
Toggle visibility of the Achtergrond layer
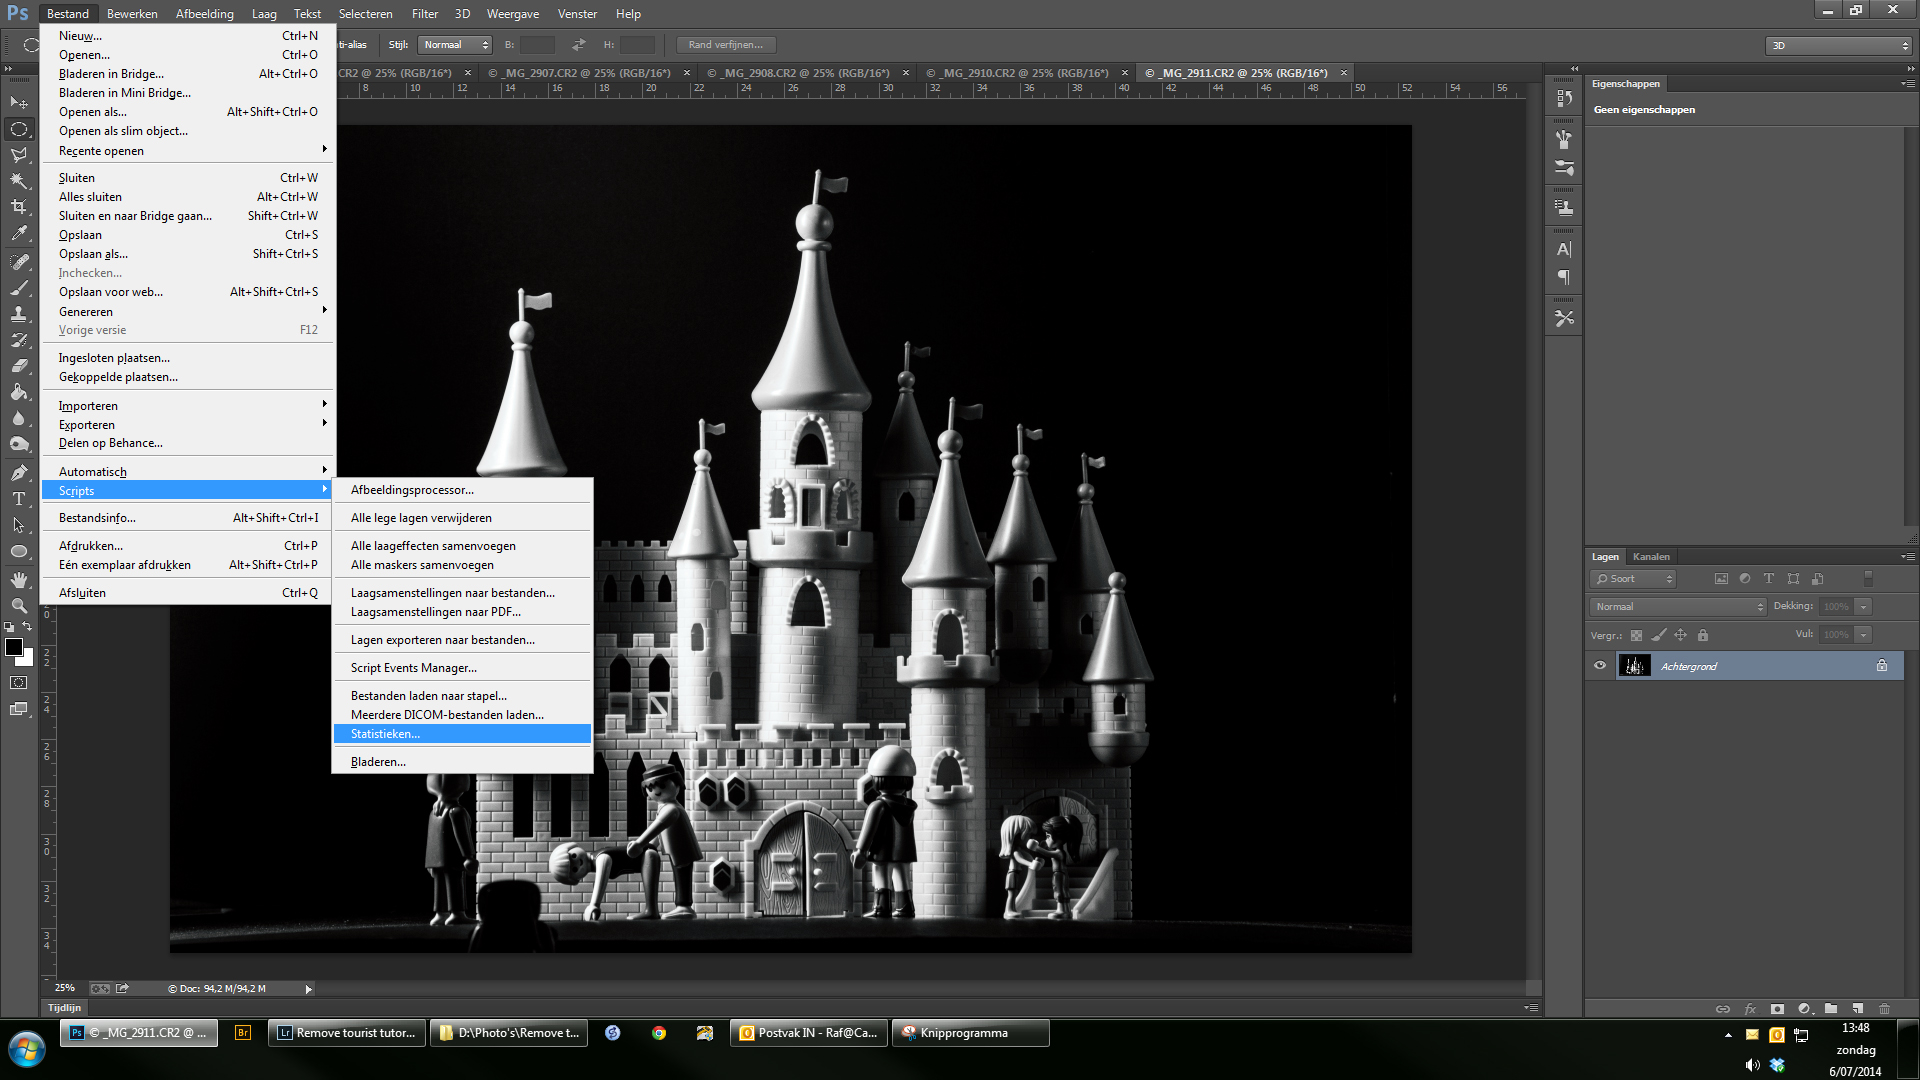(x=1600, y=666)
